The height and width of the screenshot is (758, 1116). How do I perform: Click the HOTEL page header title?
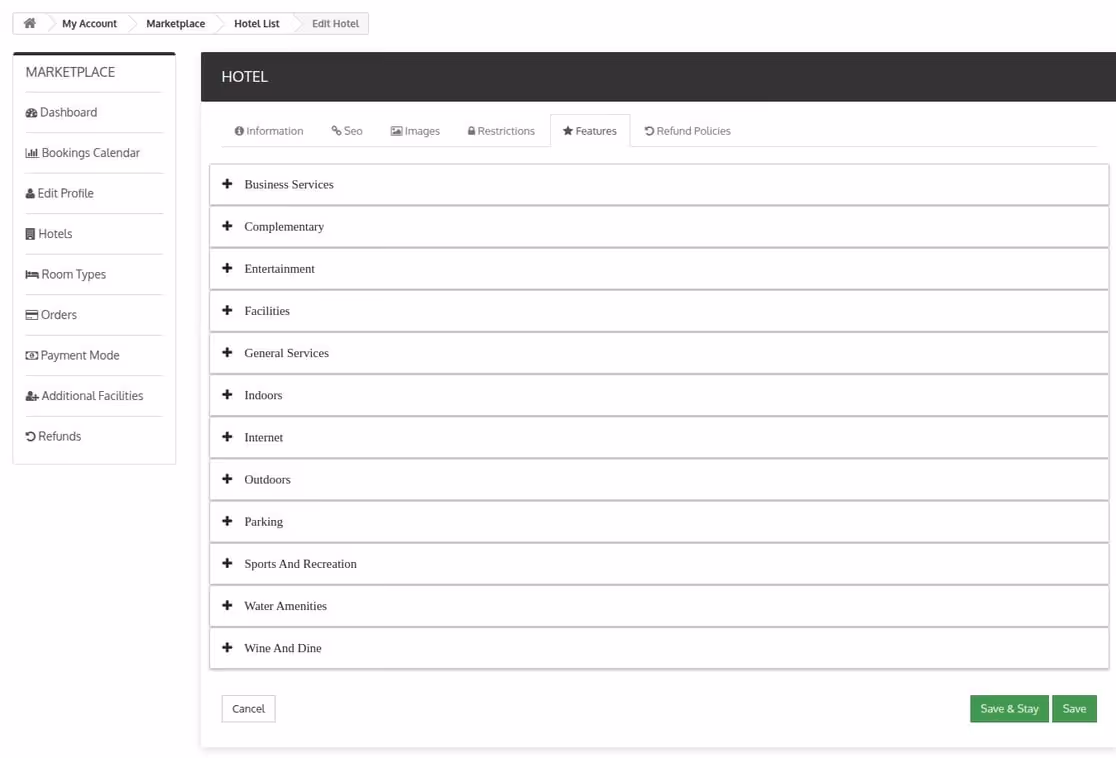(244, 77)
